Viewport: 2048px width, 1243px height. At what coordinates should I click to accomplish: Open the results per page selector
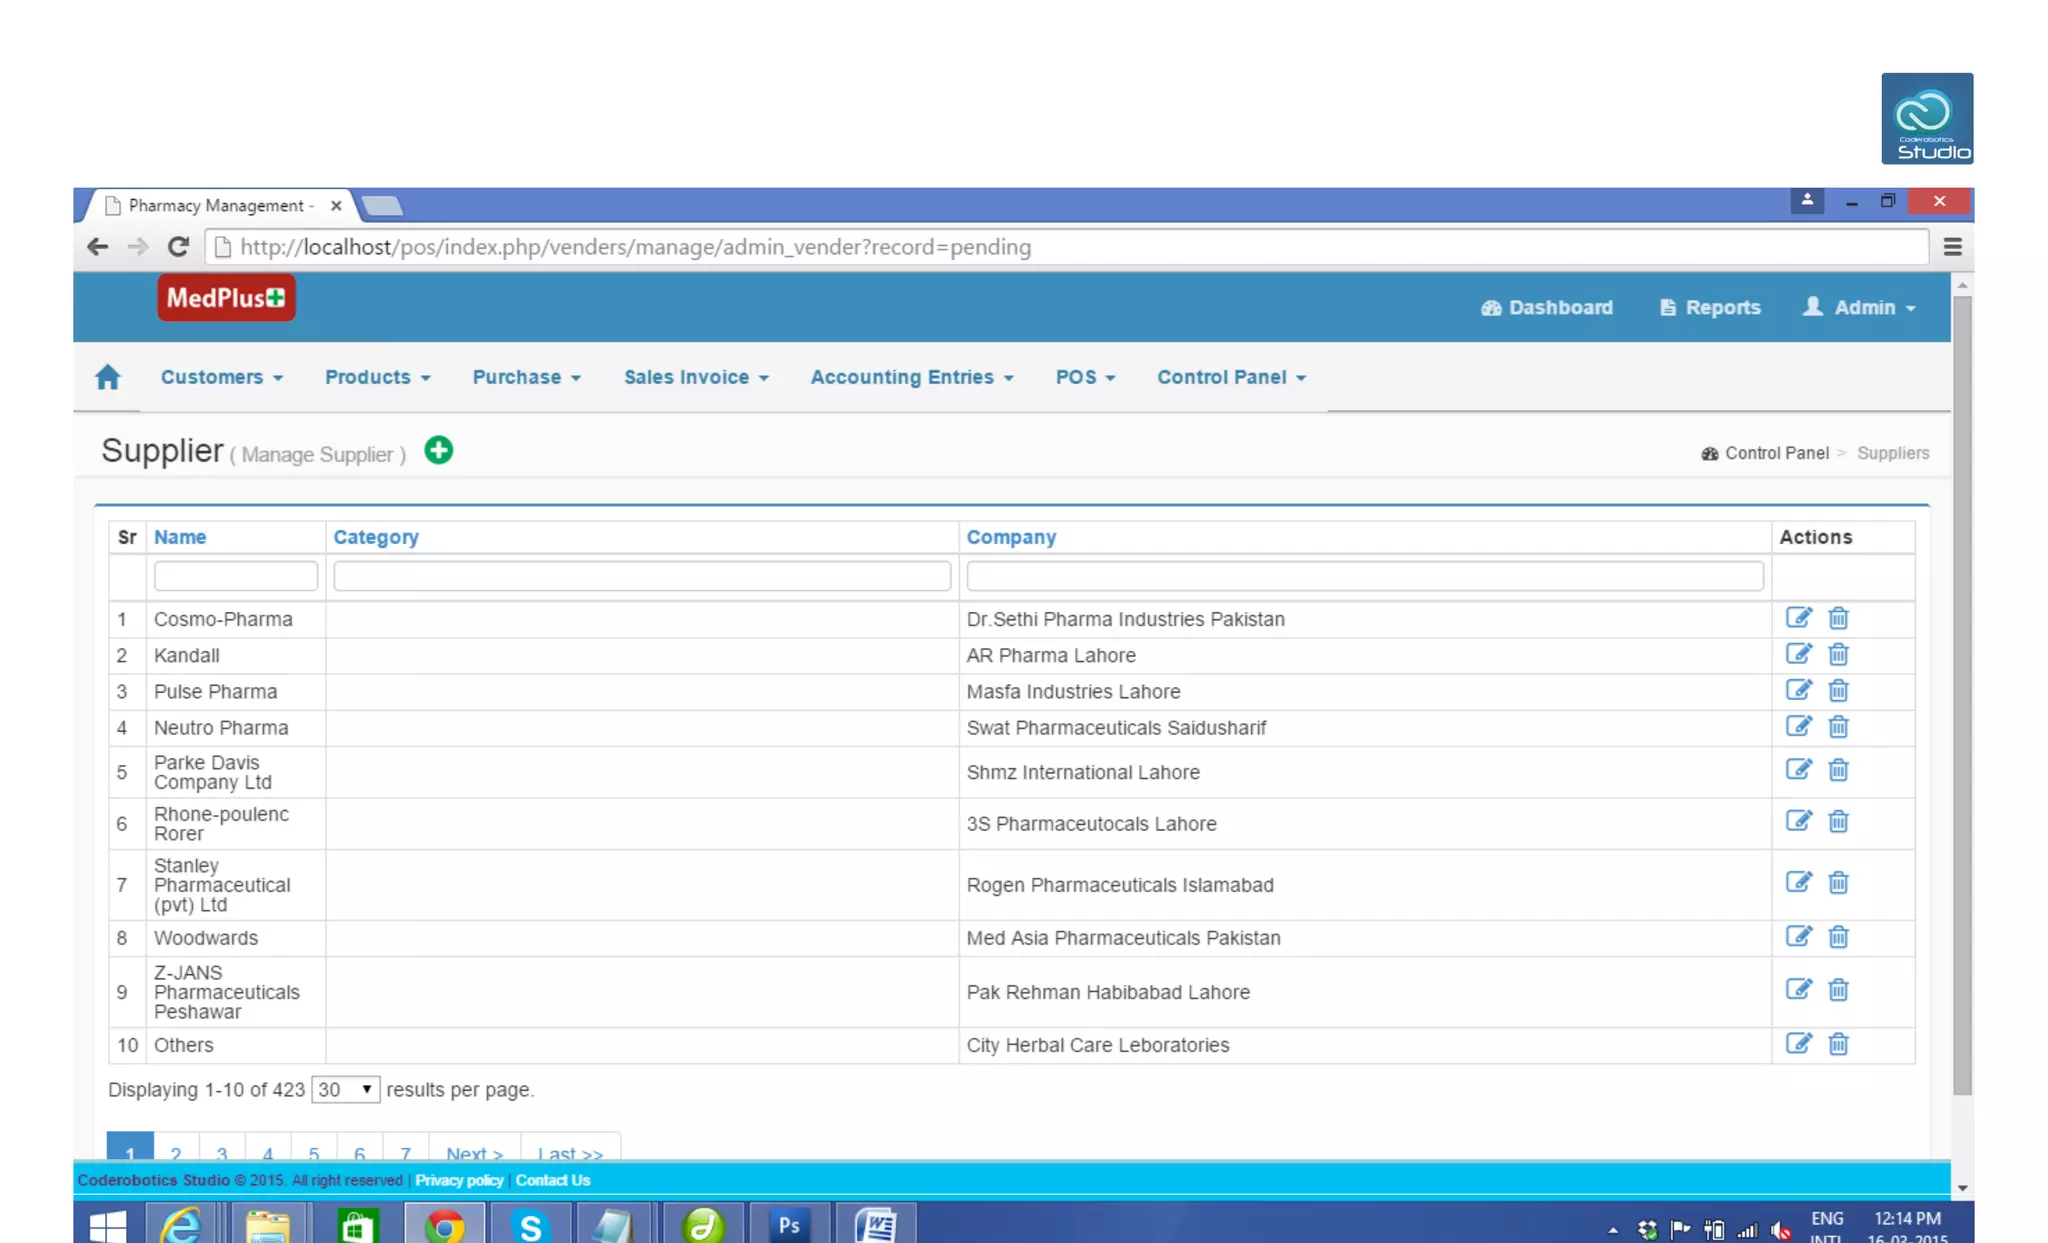(x=345, y=1089)
